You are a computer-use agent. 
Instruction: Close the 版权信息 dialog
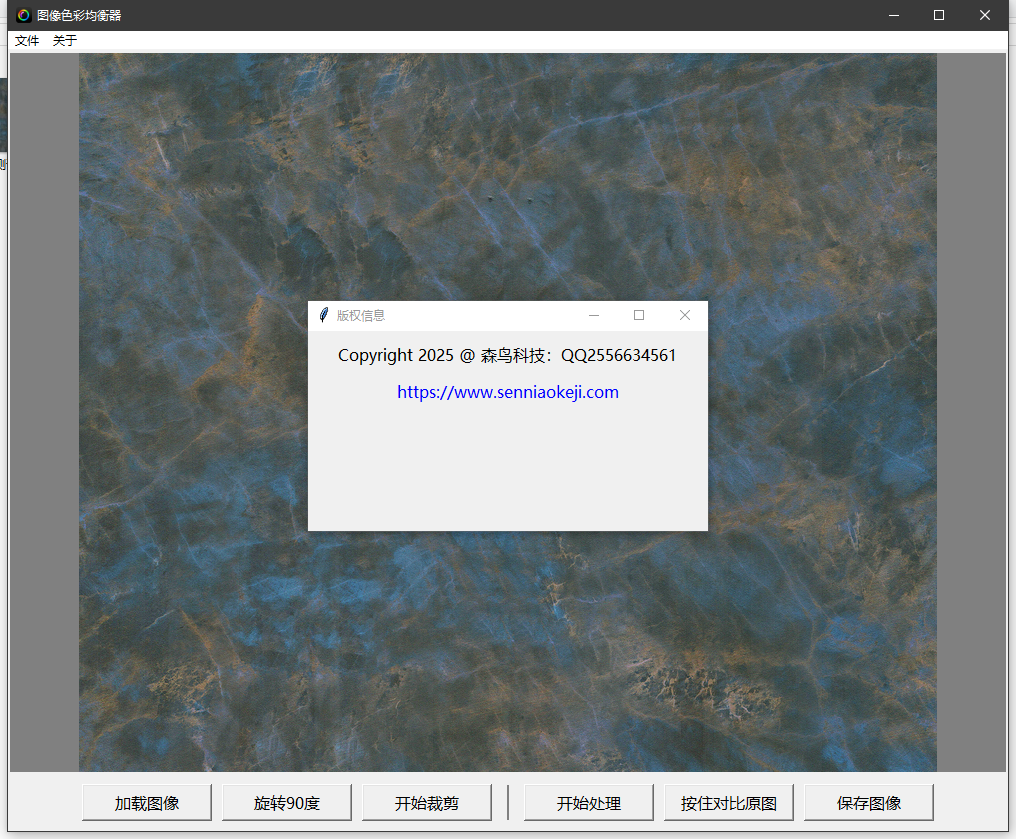(x=685, y=315)
